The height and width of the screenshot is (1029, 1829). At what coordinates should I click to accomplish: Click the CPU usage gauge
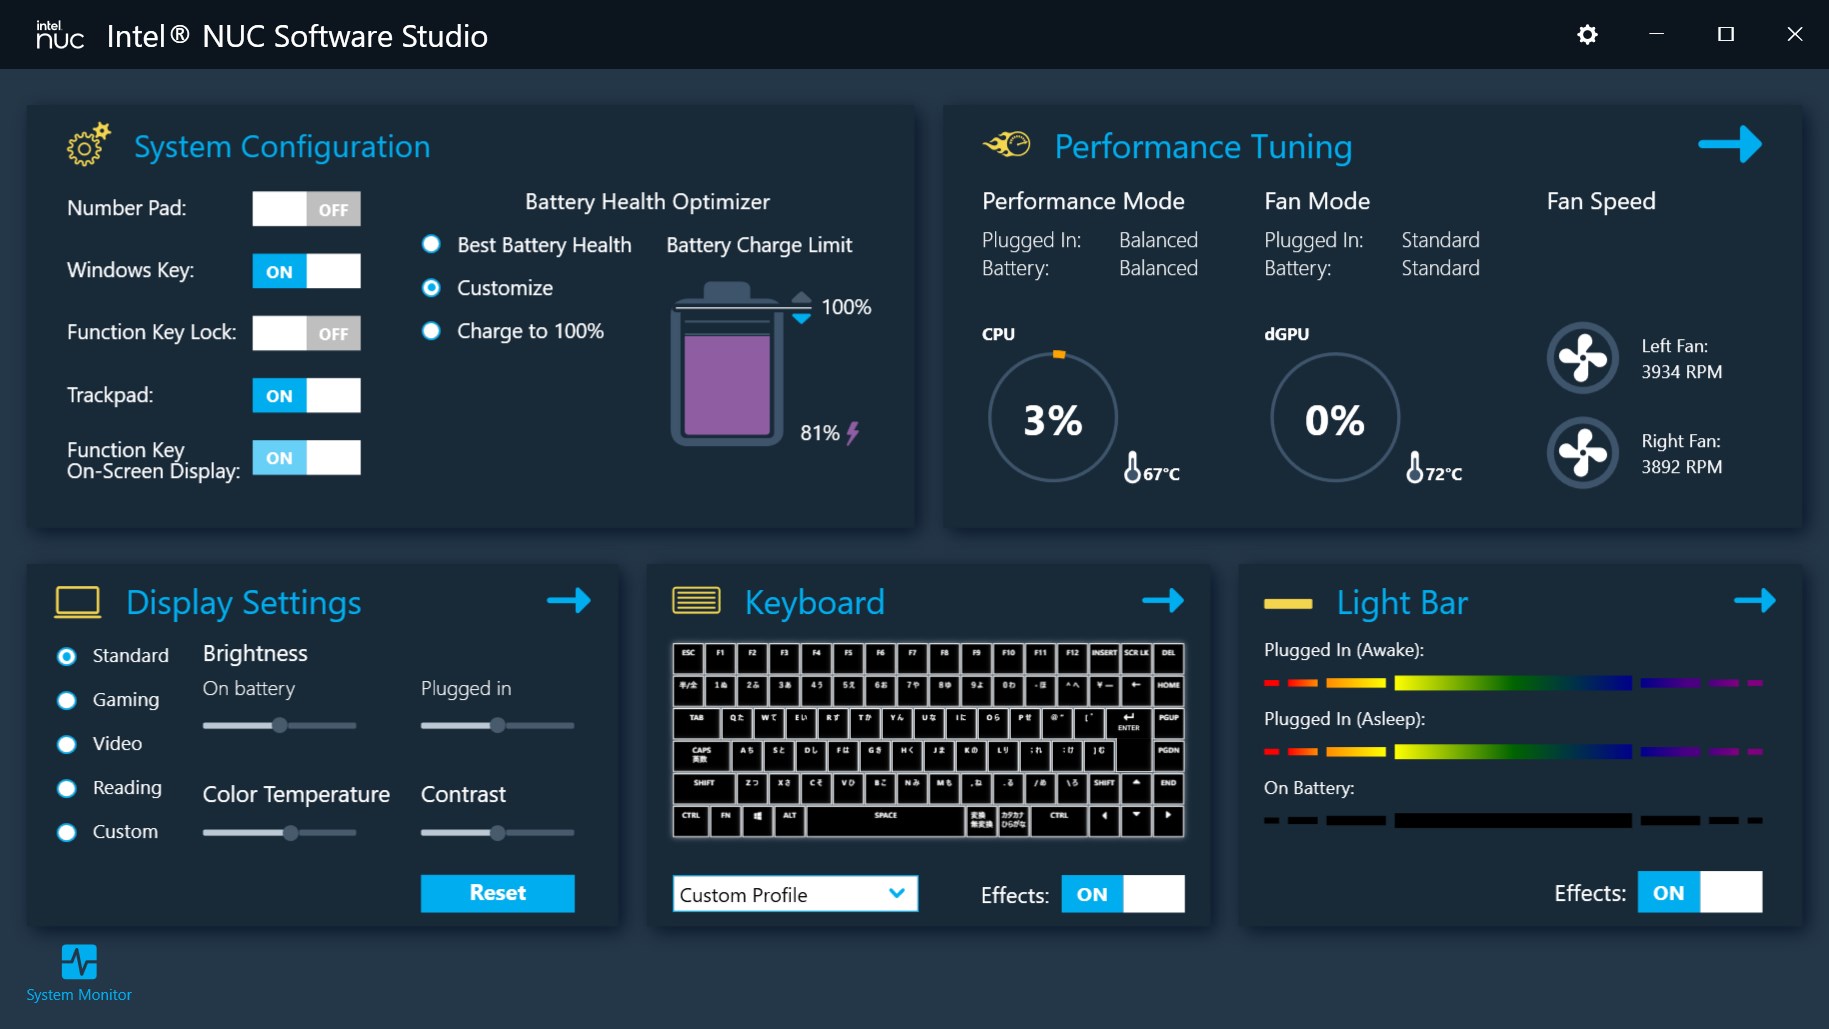click(x=1053, y=418)
